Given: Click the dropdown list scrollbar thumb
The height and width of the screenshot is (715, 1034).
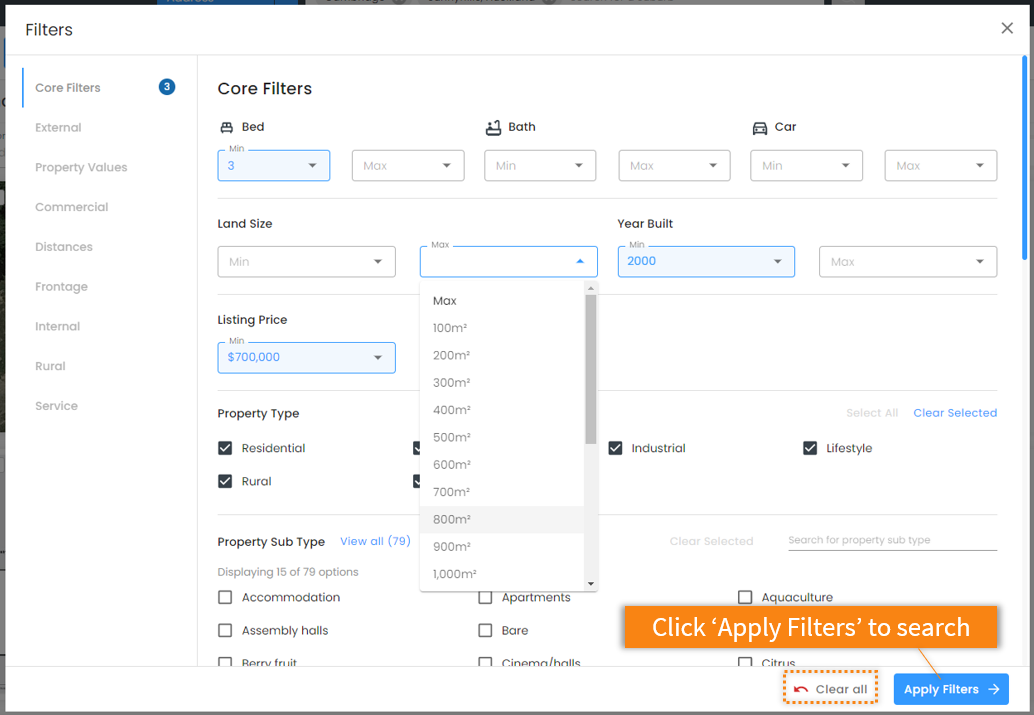Looking at the screenshot, I should pos(591,369).
